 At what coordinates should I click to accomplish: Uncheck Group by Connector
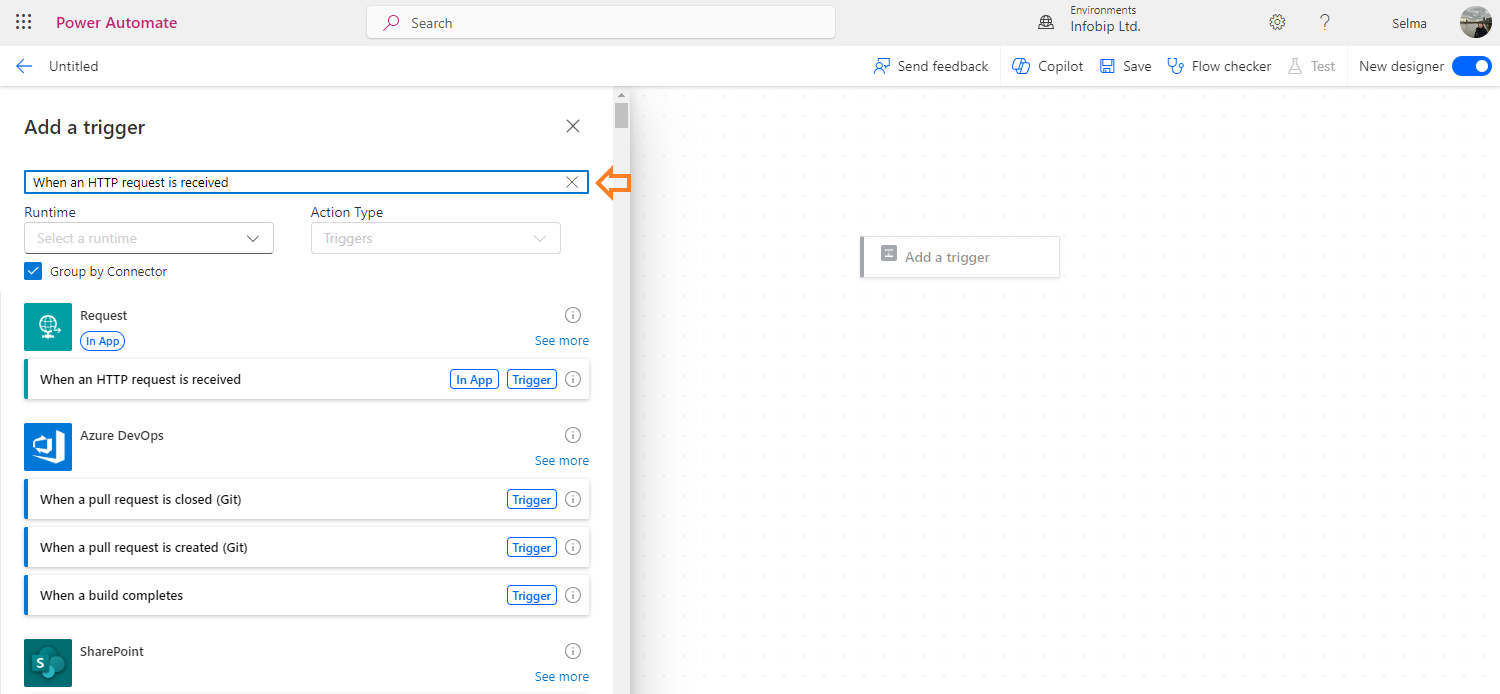click(x=33, y=270)
